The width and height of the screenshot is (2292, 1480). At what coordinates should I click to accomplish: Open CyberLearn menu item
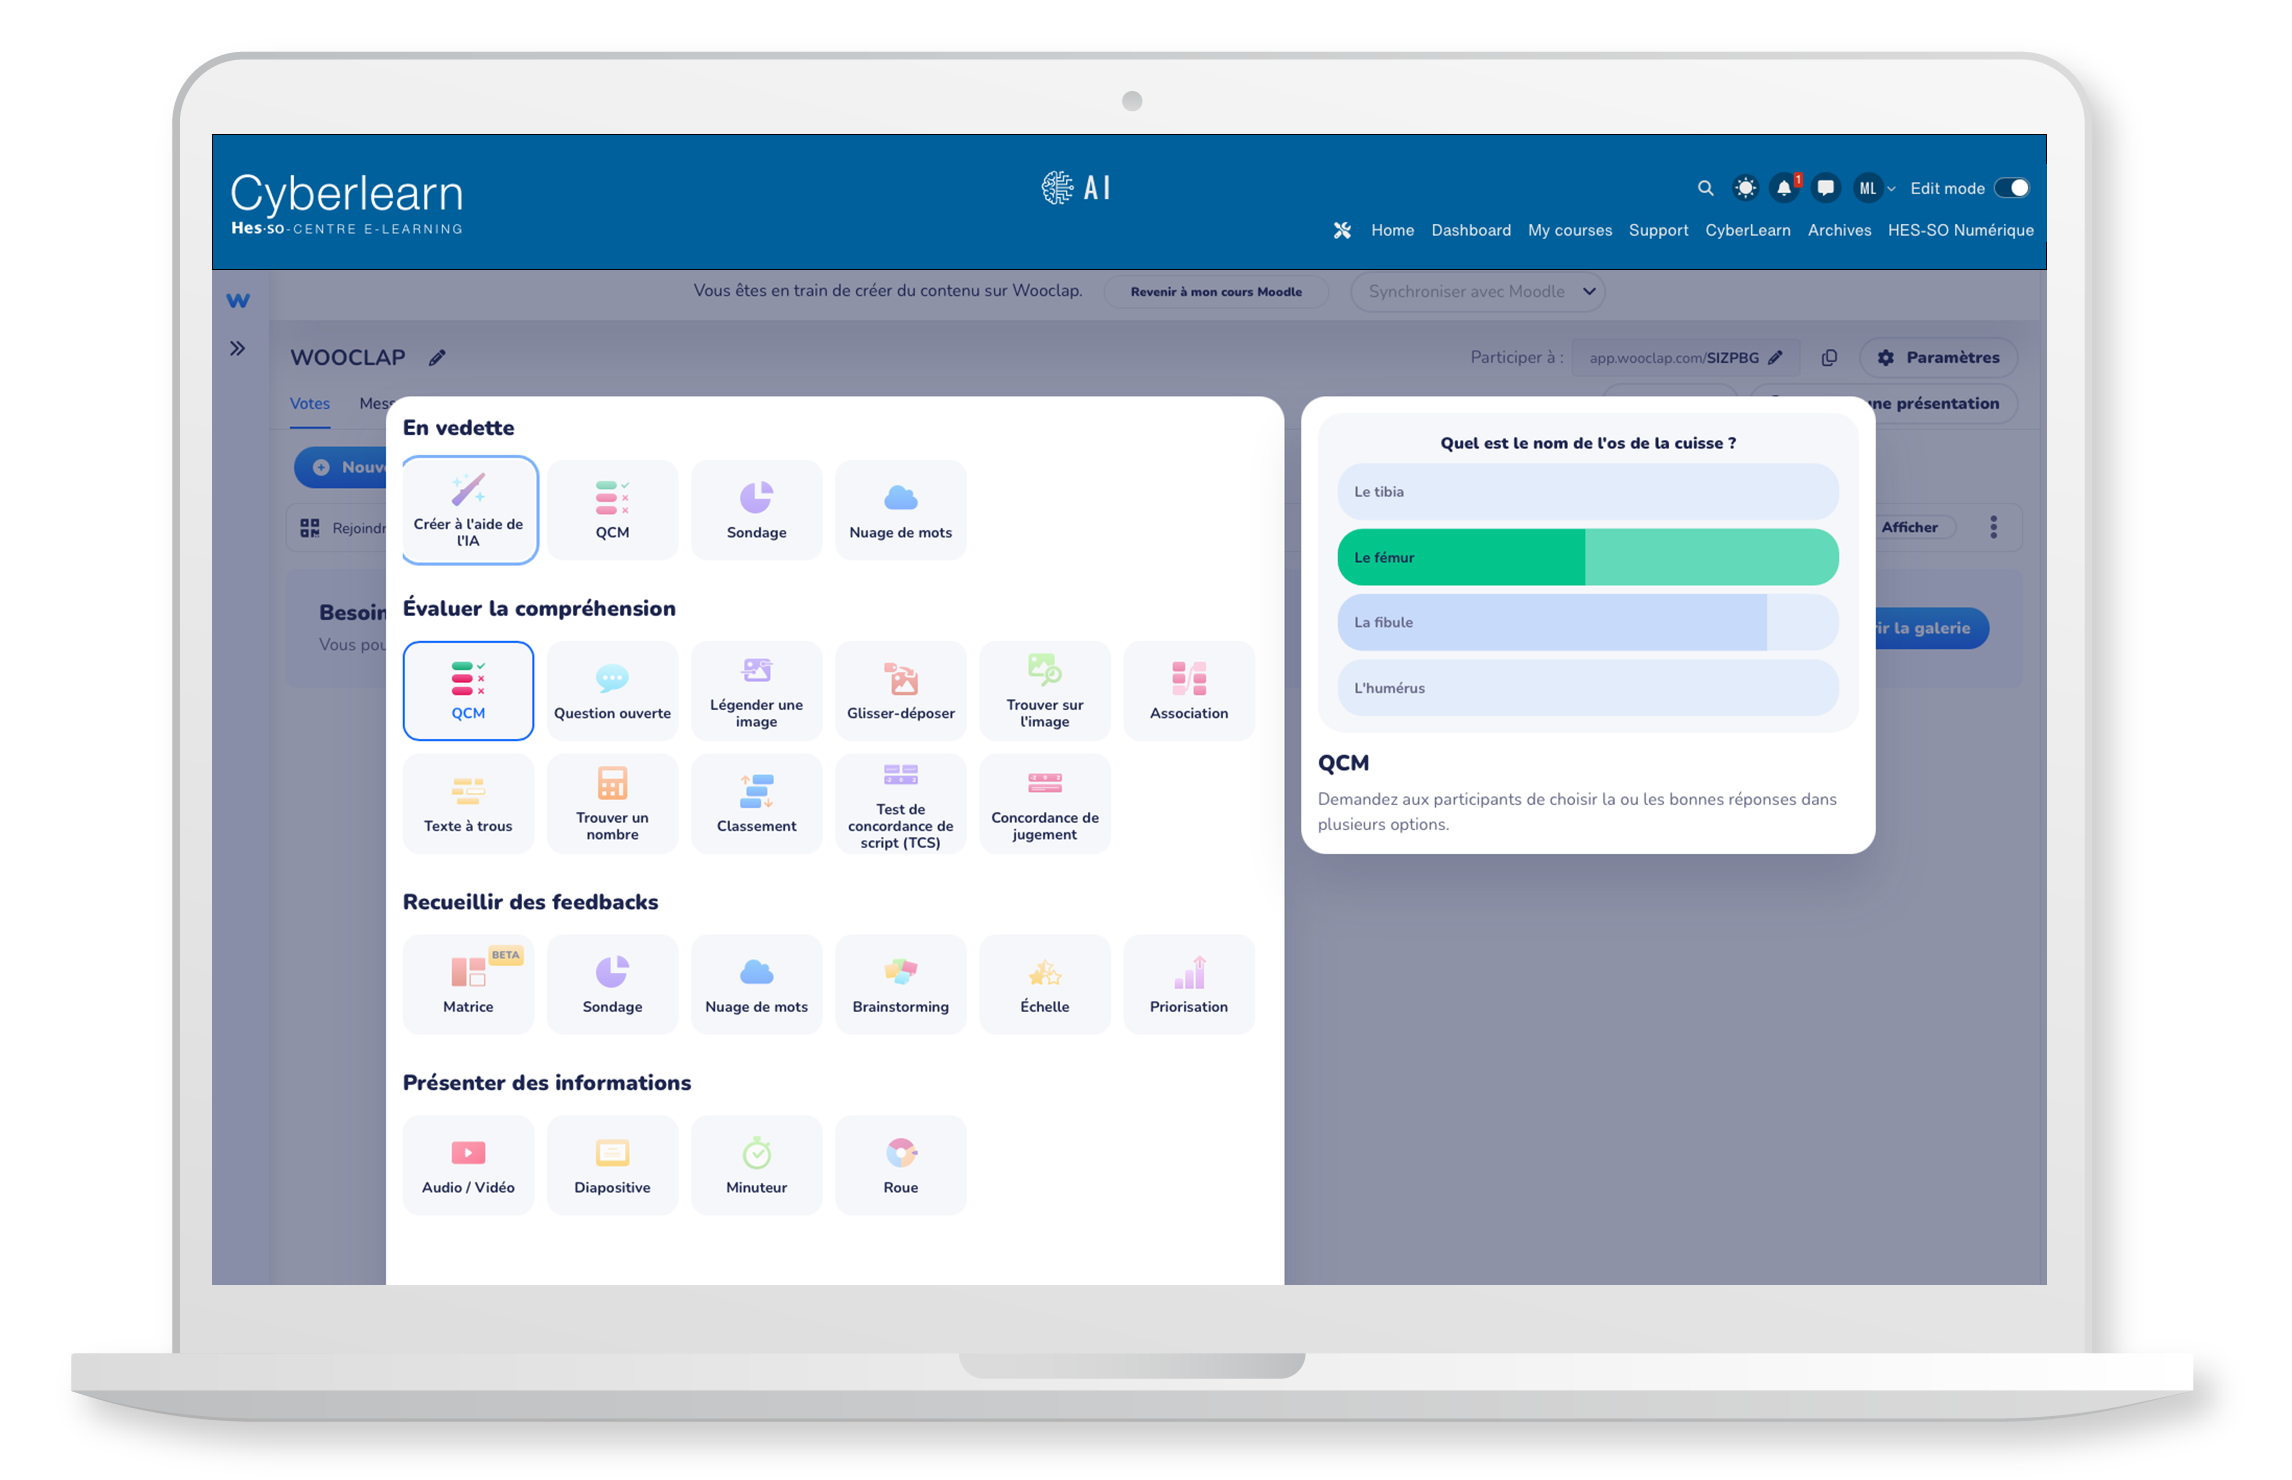[x=1748, y=230]
